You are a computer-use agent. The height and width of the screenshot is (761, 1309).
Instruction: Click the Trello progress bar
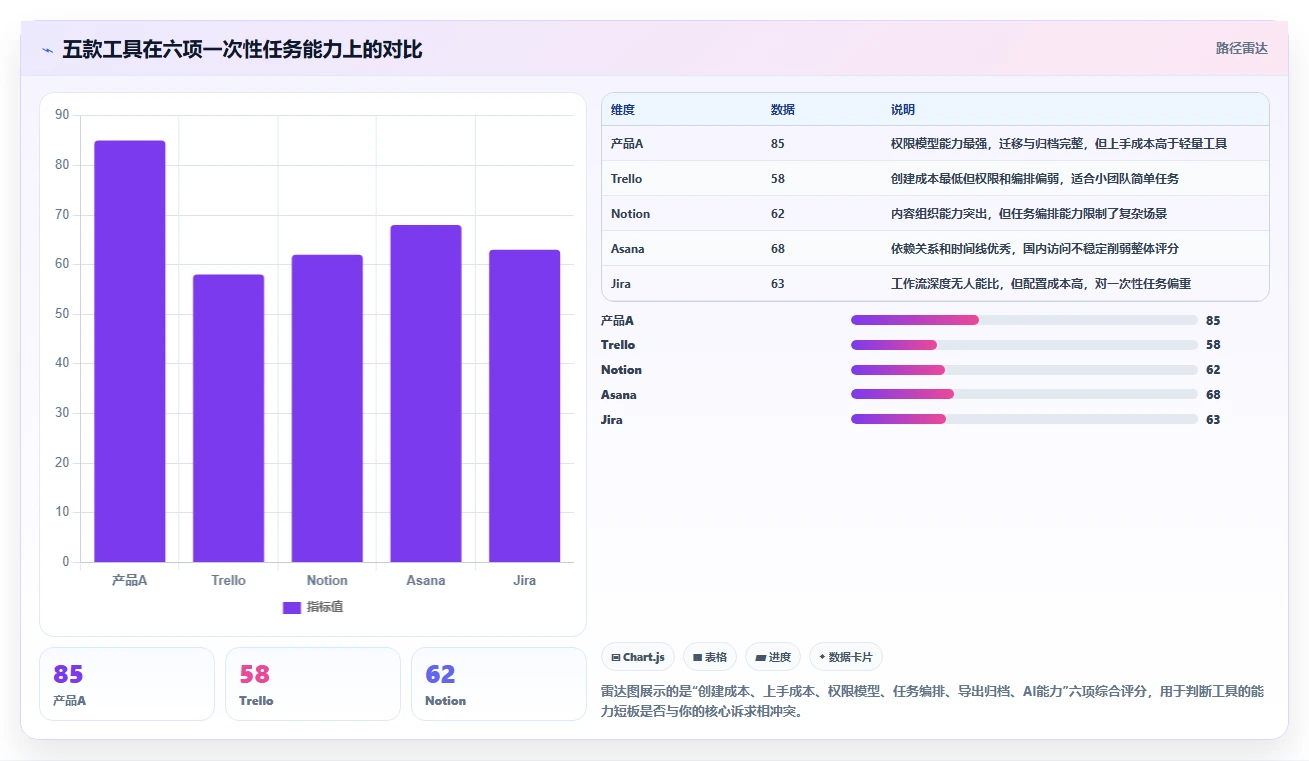(x=1024, y=345)
